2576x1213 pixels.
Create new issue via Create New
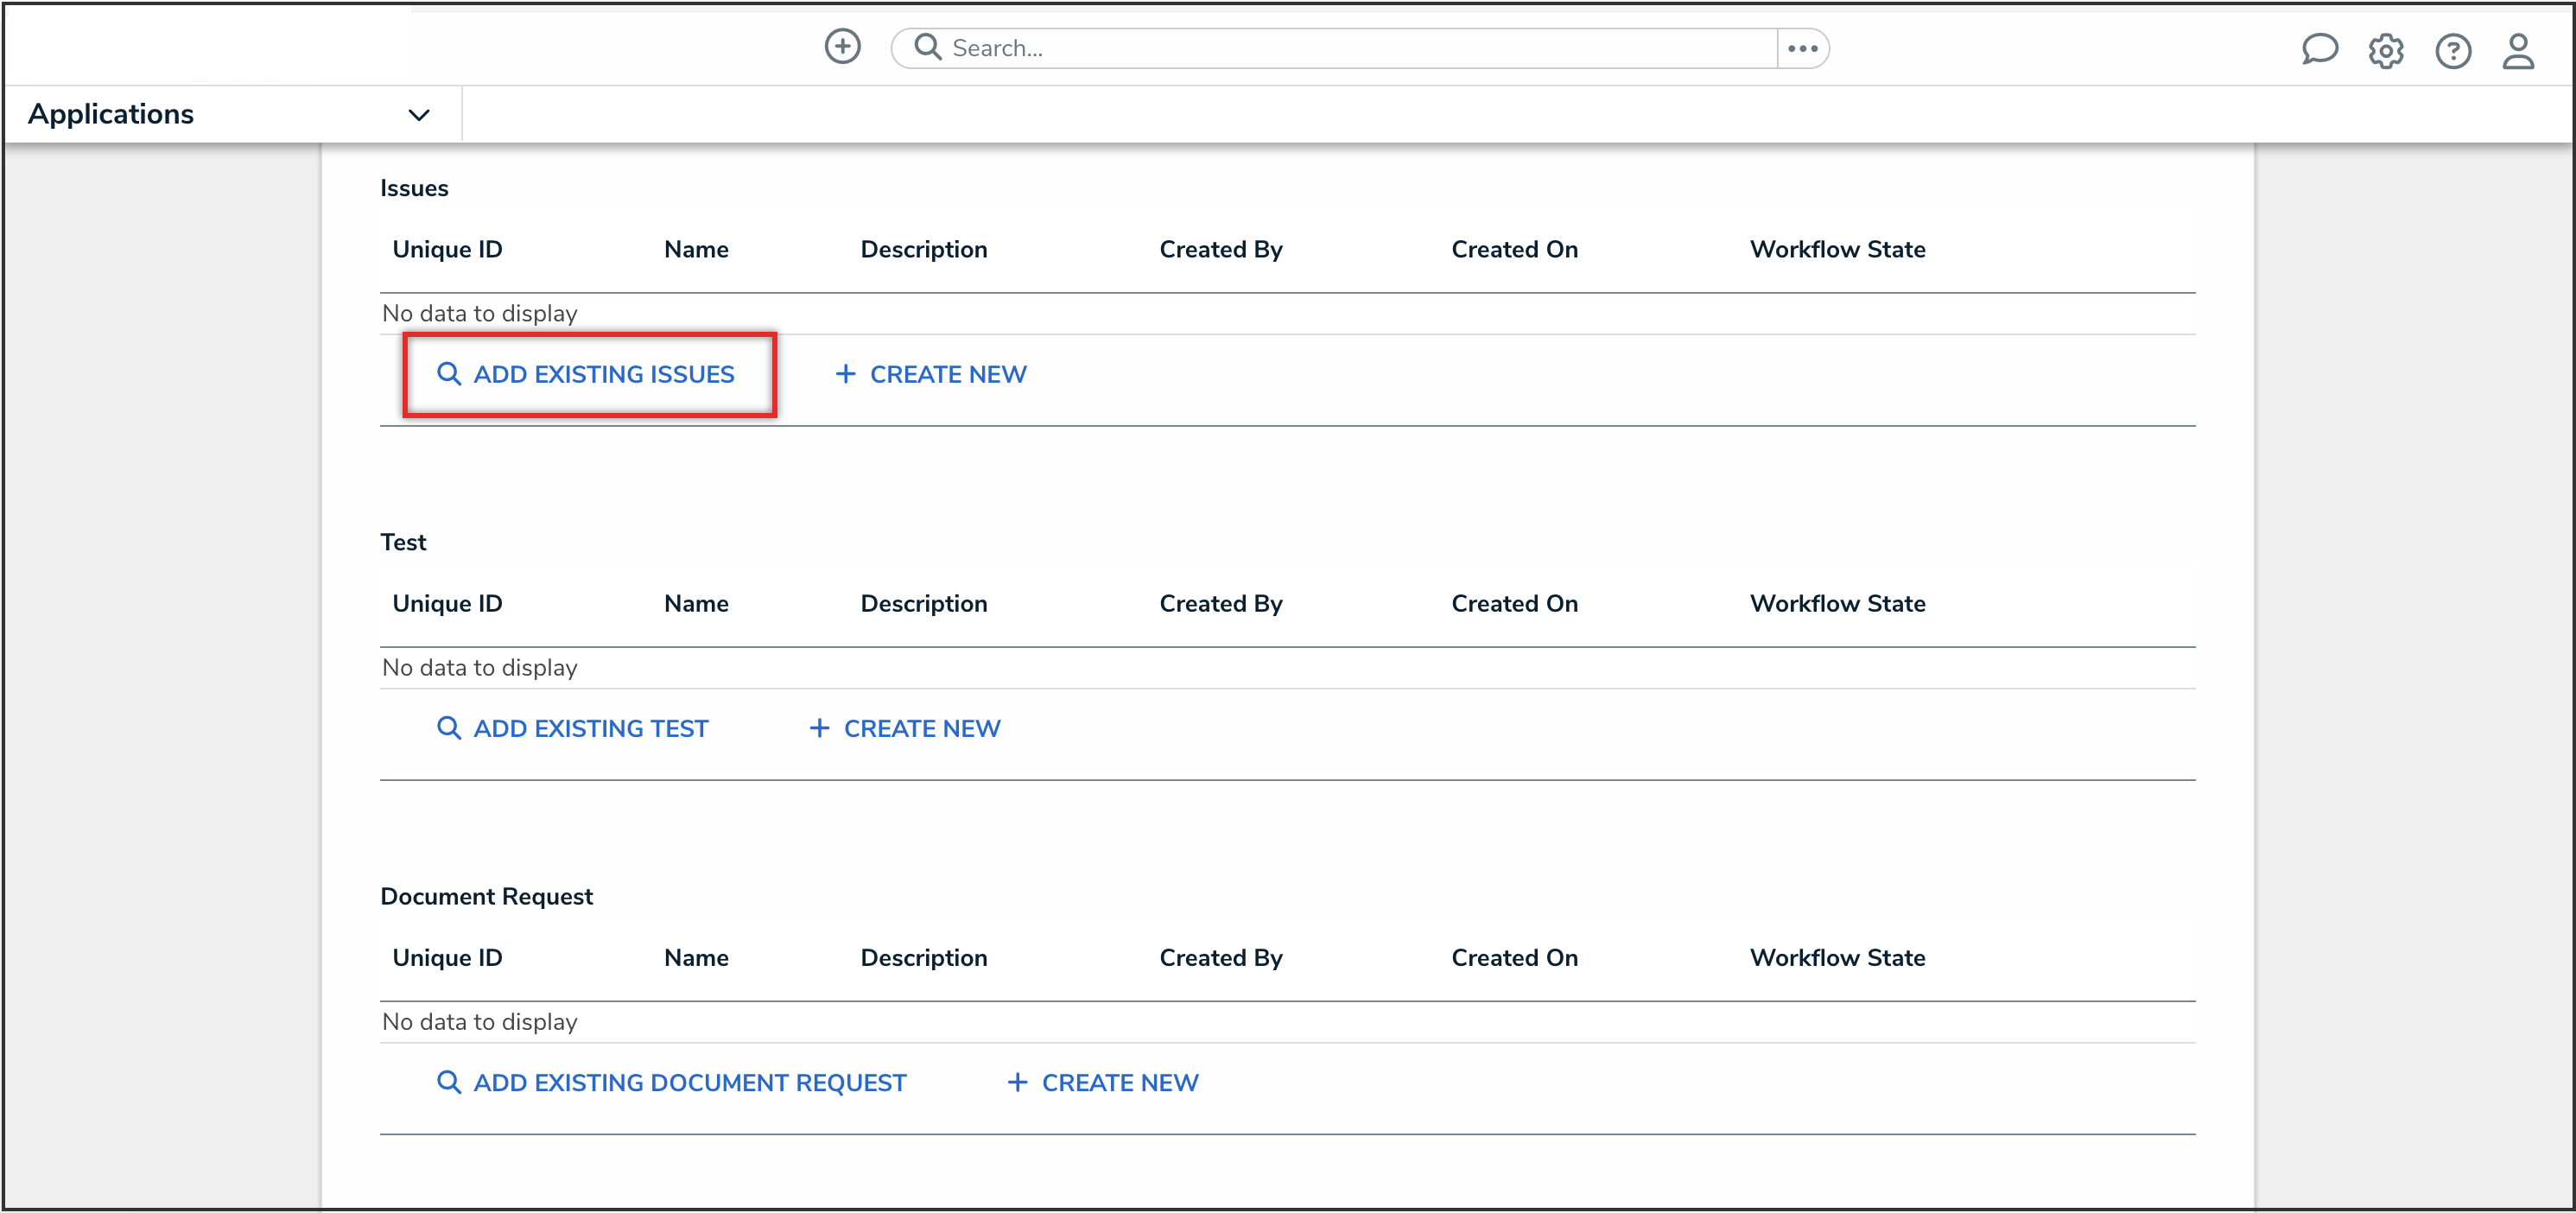pyautogui.click(x=930, y=374)
